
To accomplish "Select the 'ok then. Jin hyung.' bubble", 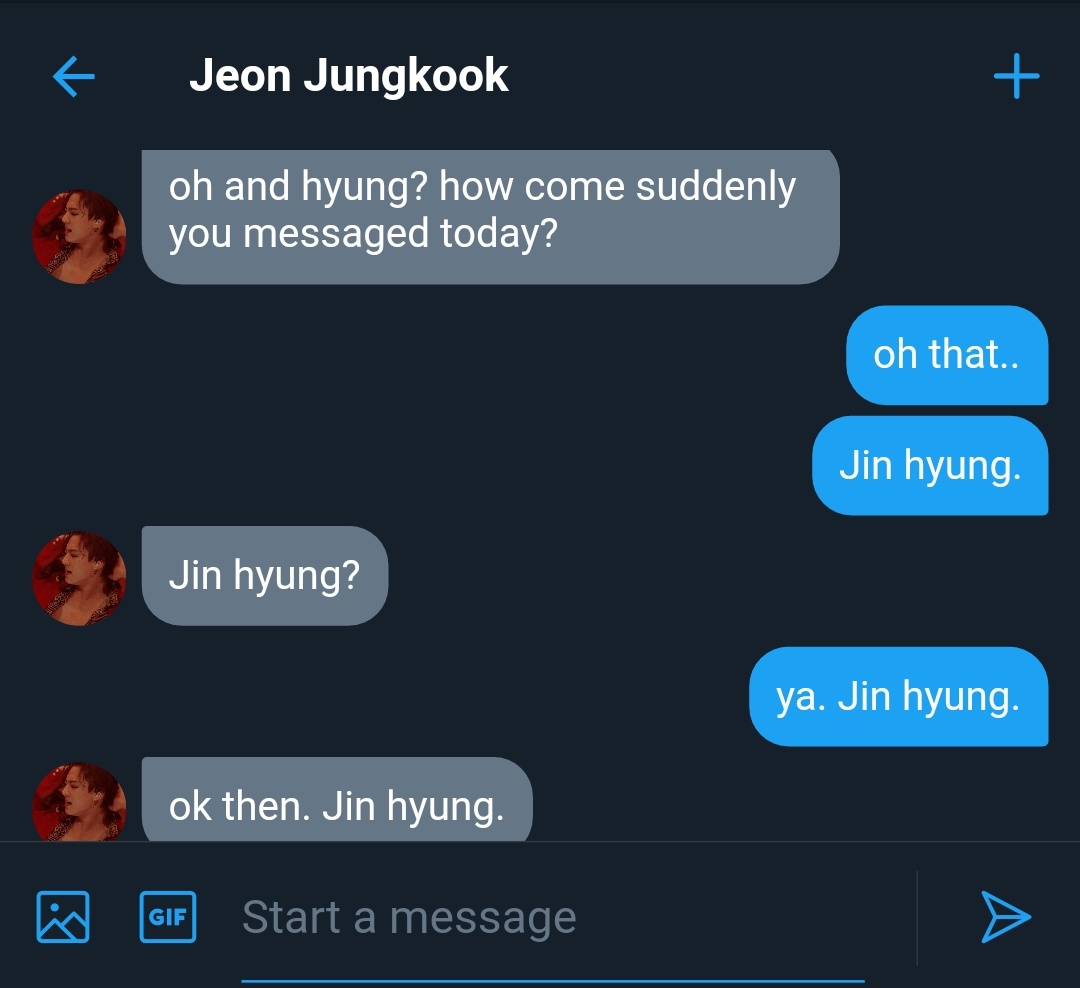I will coord(337,799).
